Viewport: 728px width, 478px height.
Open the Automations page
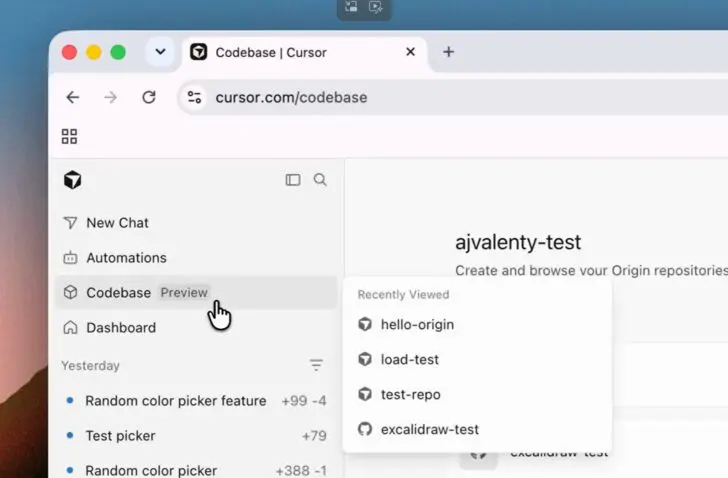[195, 258]
